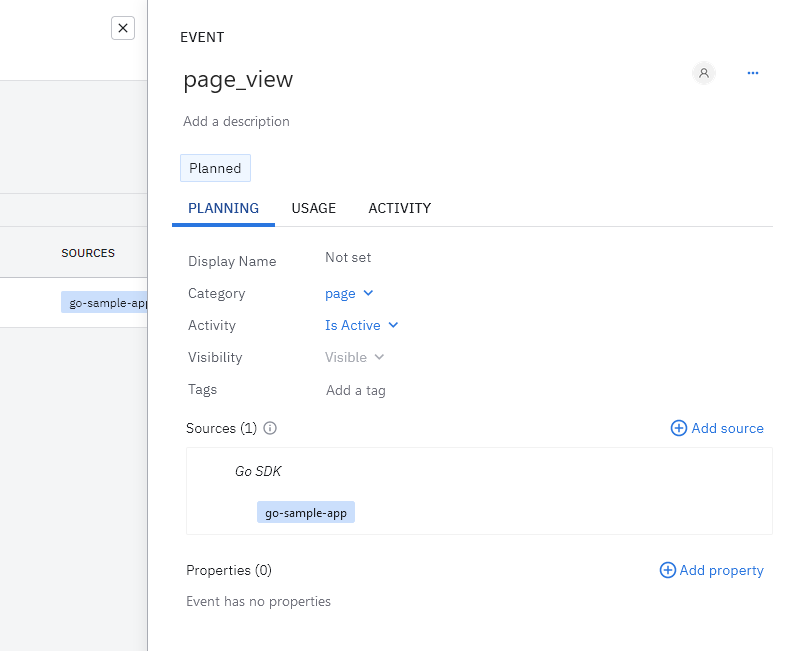This screenshot has width=800, height=651.
Task: Open the ellipsis overflow menu for page_view
Action: [x=753, y=73]
